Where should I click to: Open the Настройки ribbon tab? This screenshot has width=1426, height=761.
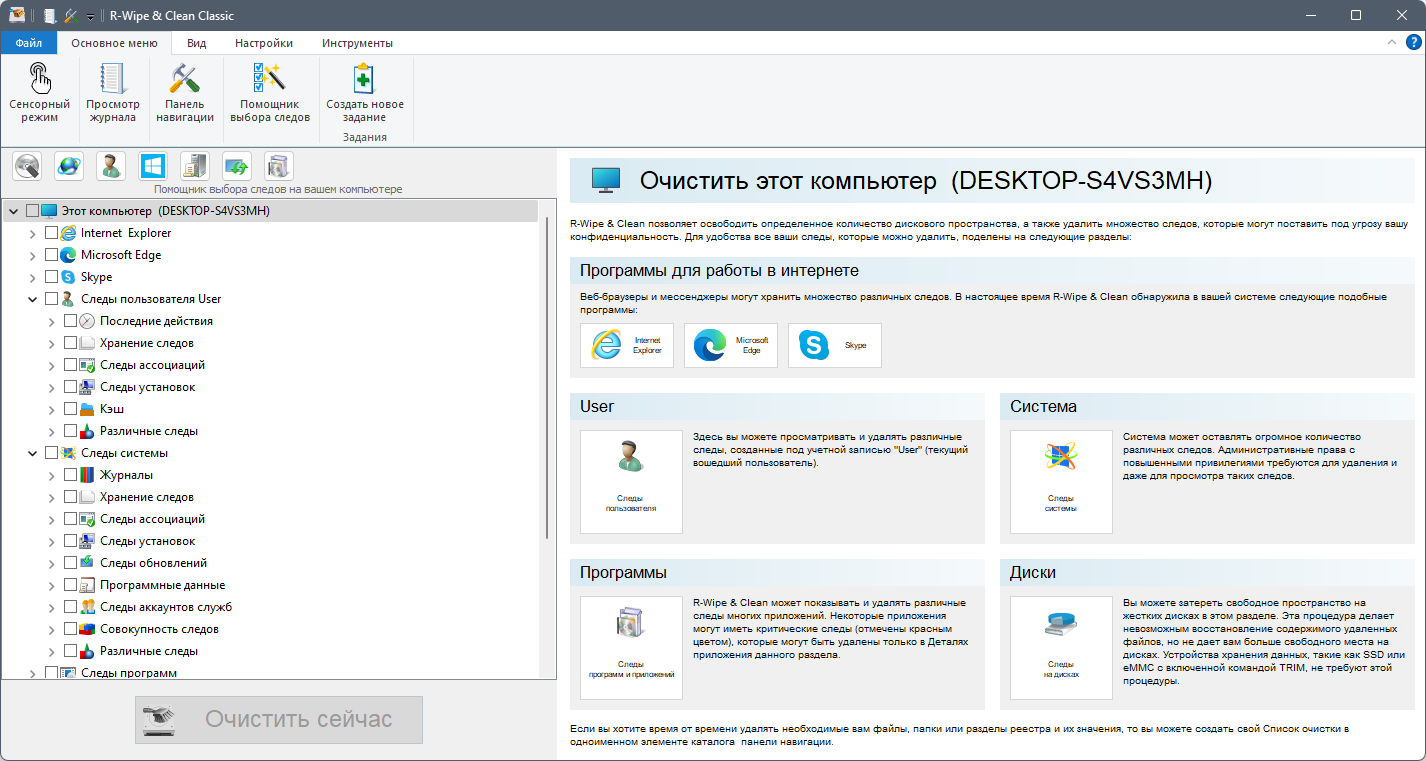[264, 43]
